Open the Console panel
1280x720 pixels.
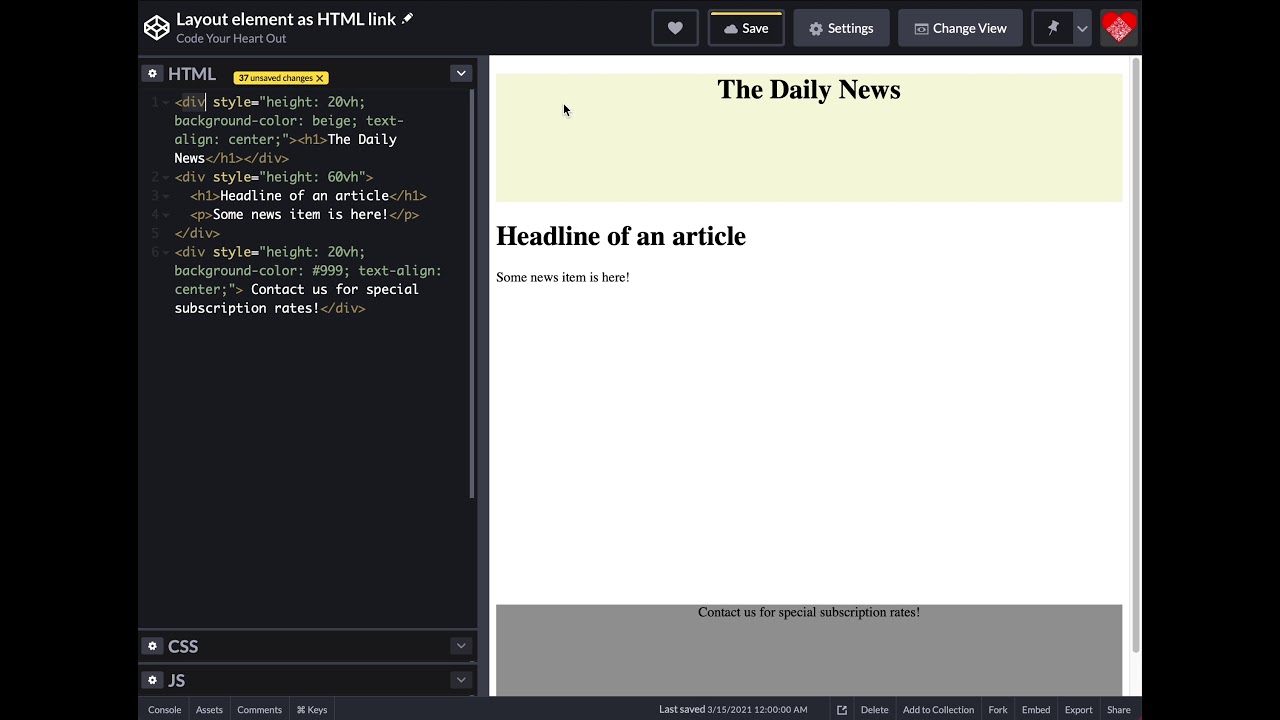[x=164, y=709]
